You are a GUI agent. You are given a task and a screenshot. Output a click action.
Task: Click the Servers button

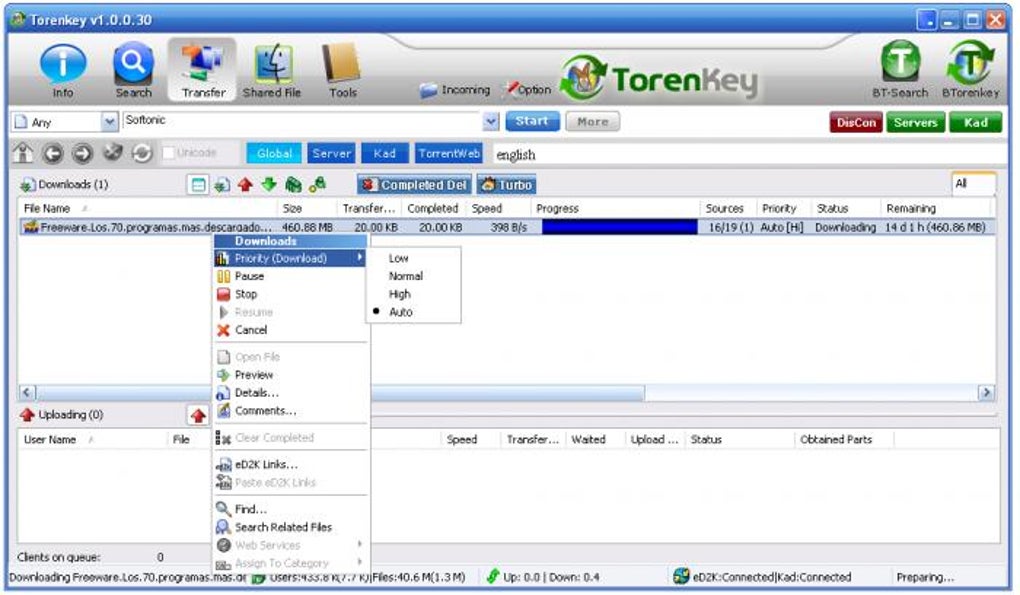click(915, 122)
